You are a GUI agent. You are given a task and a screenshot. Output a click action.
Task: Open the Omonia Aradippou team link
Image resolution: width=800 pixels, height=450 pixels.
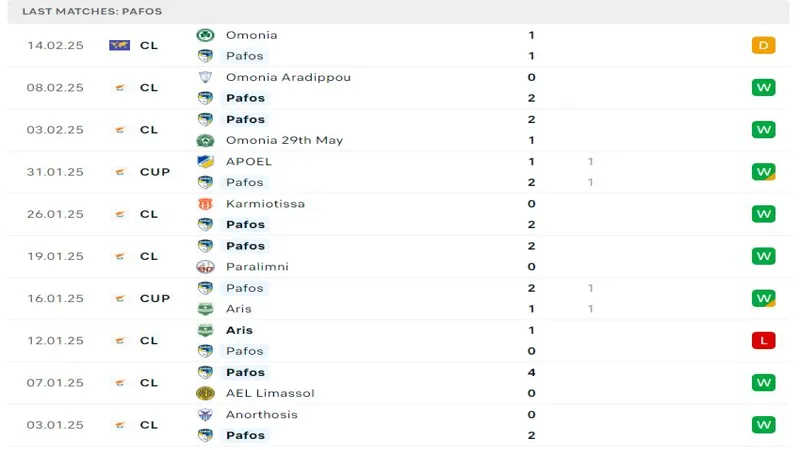tap(288, 77)
